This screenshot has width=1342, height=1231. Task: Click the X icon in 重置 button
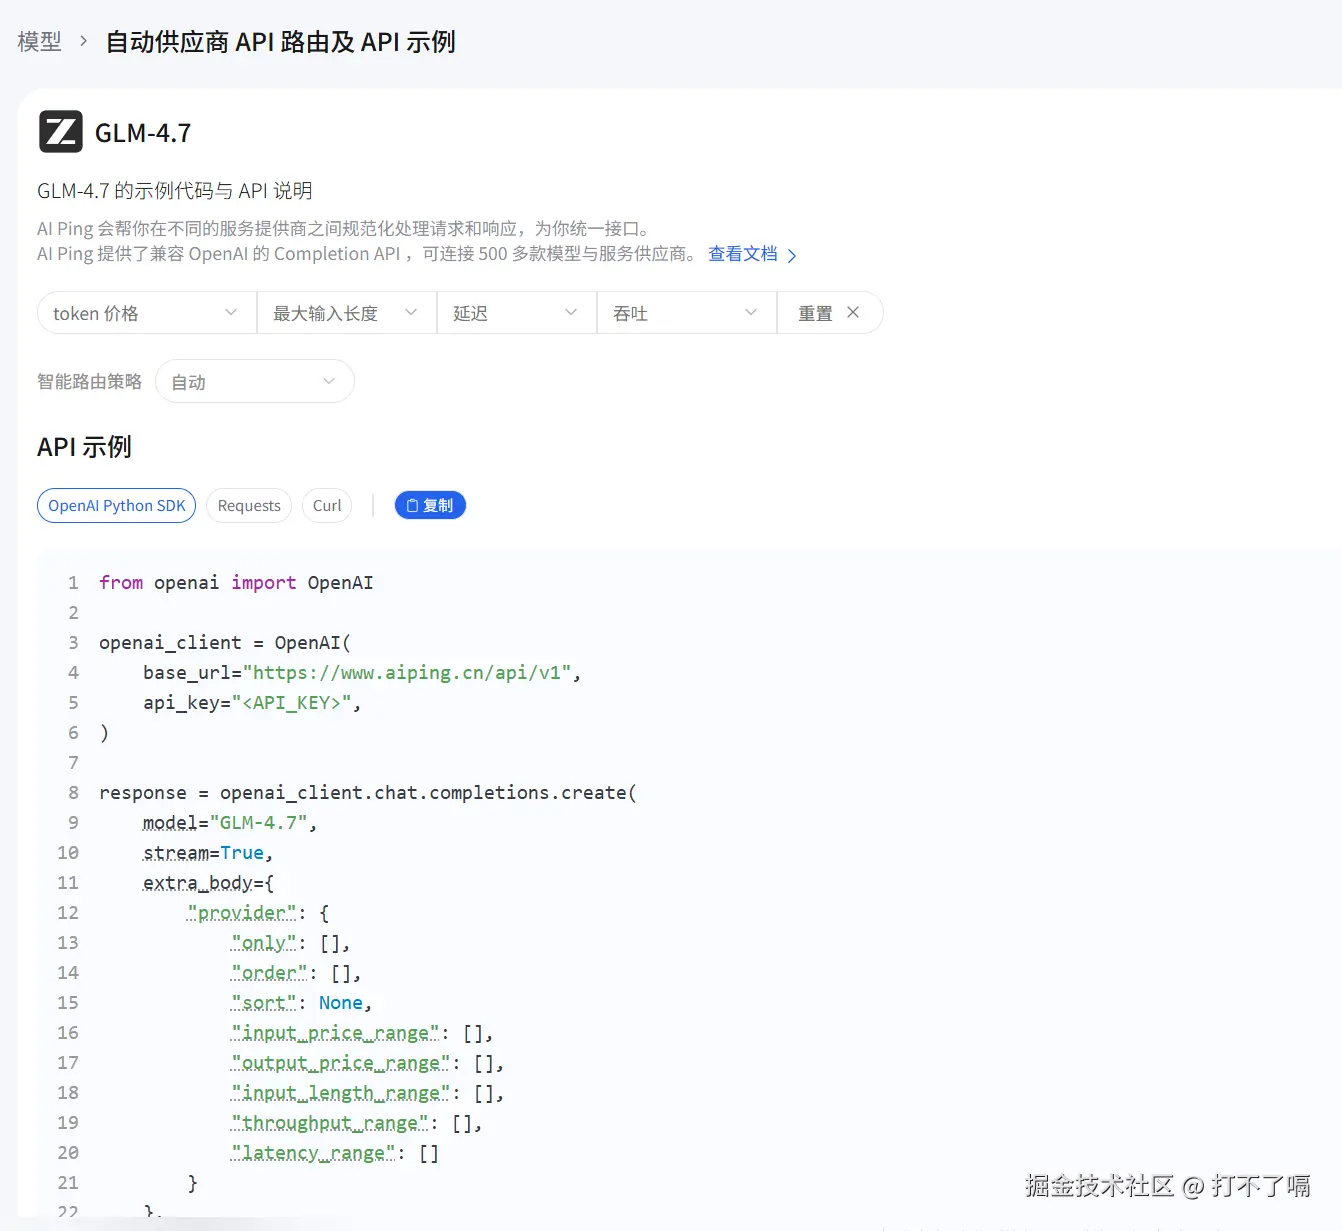(x=853, y=312)
